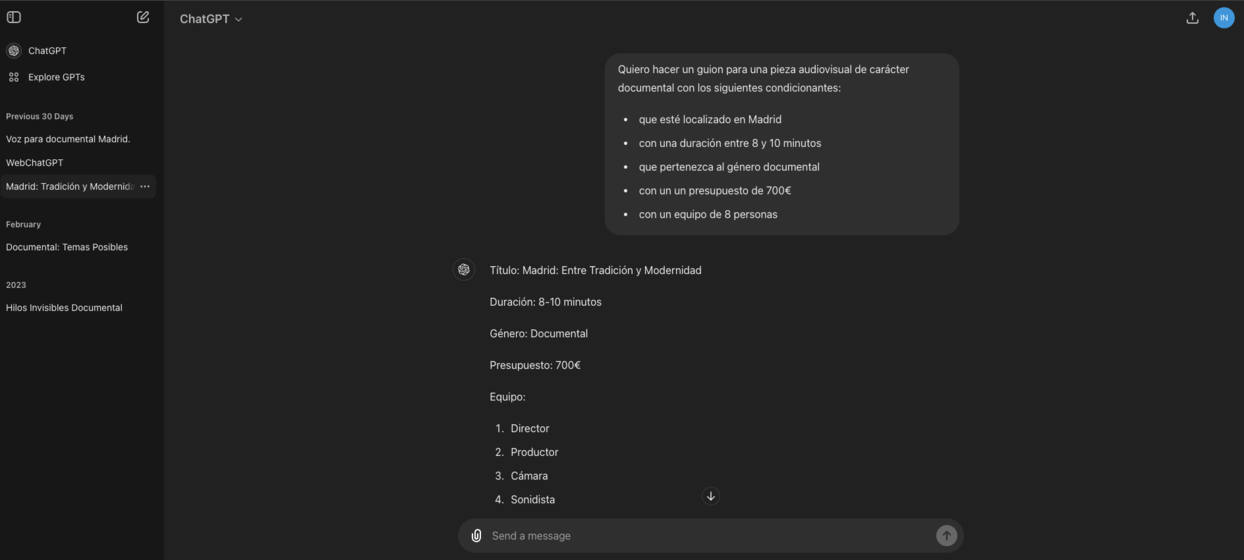Click the assistant avatar beside the response
Viewport: 1244px width, 560px height.
coord(464,270)
